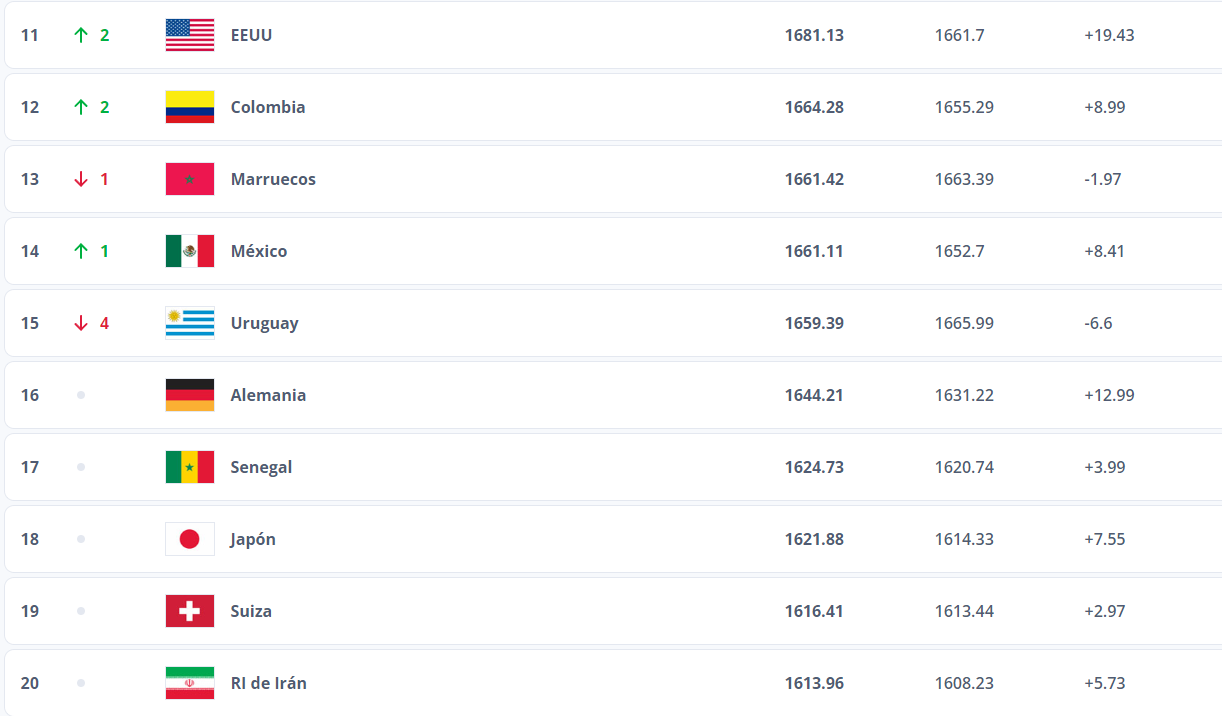The image size is (1222, 716).
Task: Select the Alemania team name
Action: (268, 395)
